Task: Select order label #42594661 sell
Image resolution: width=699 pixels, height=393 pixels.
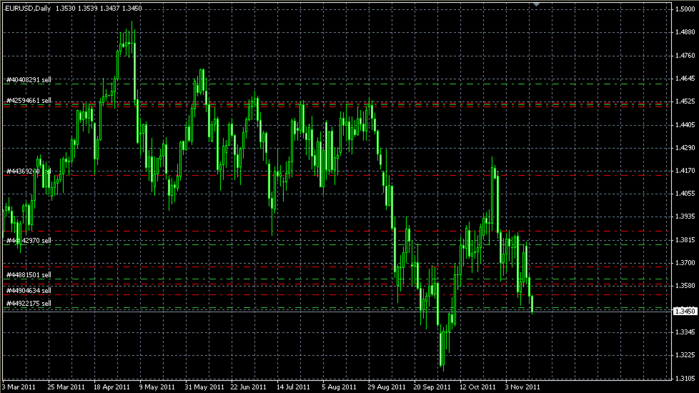Action: click(x=29, y=101)
